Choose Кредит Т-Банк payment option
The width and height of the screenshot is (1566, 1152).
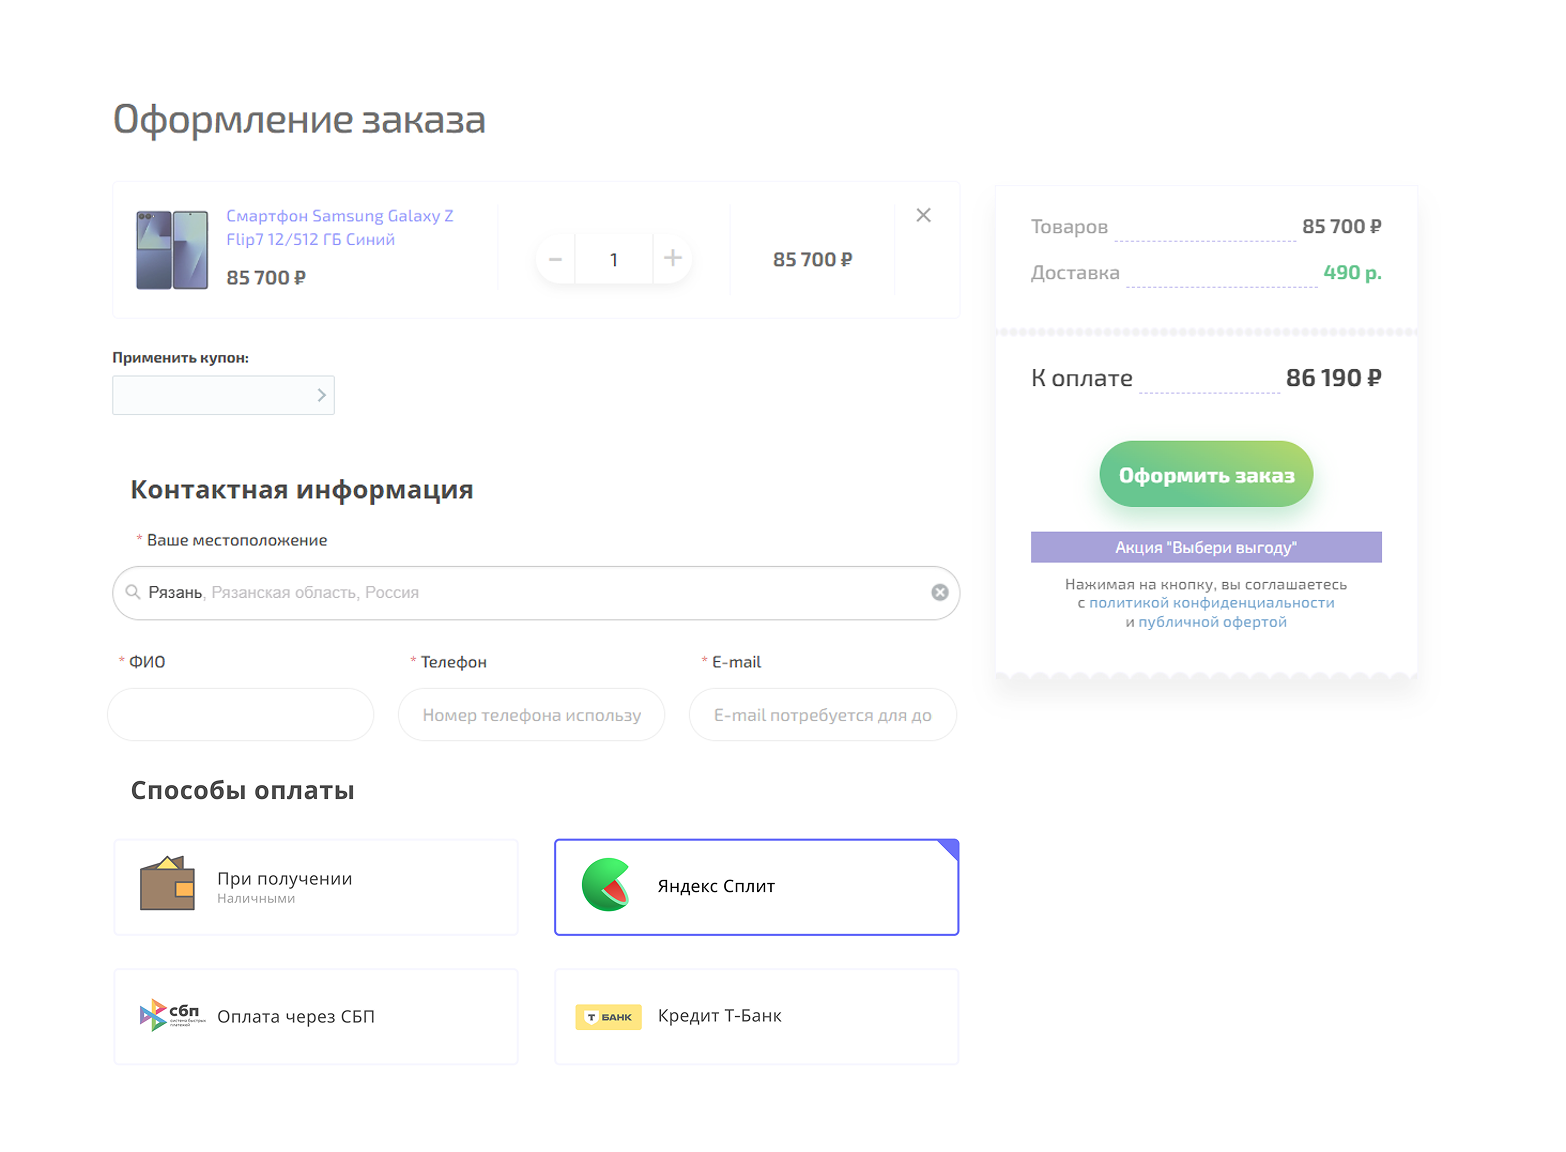756,1016
